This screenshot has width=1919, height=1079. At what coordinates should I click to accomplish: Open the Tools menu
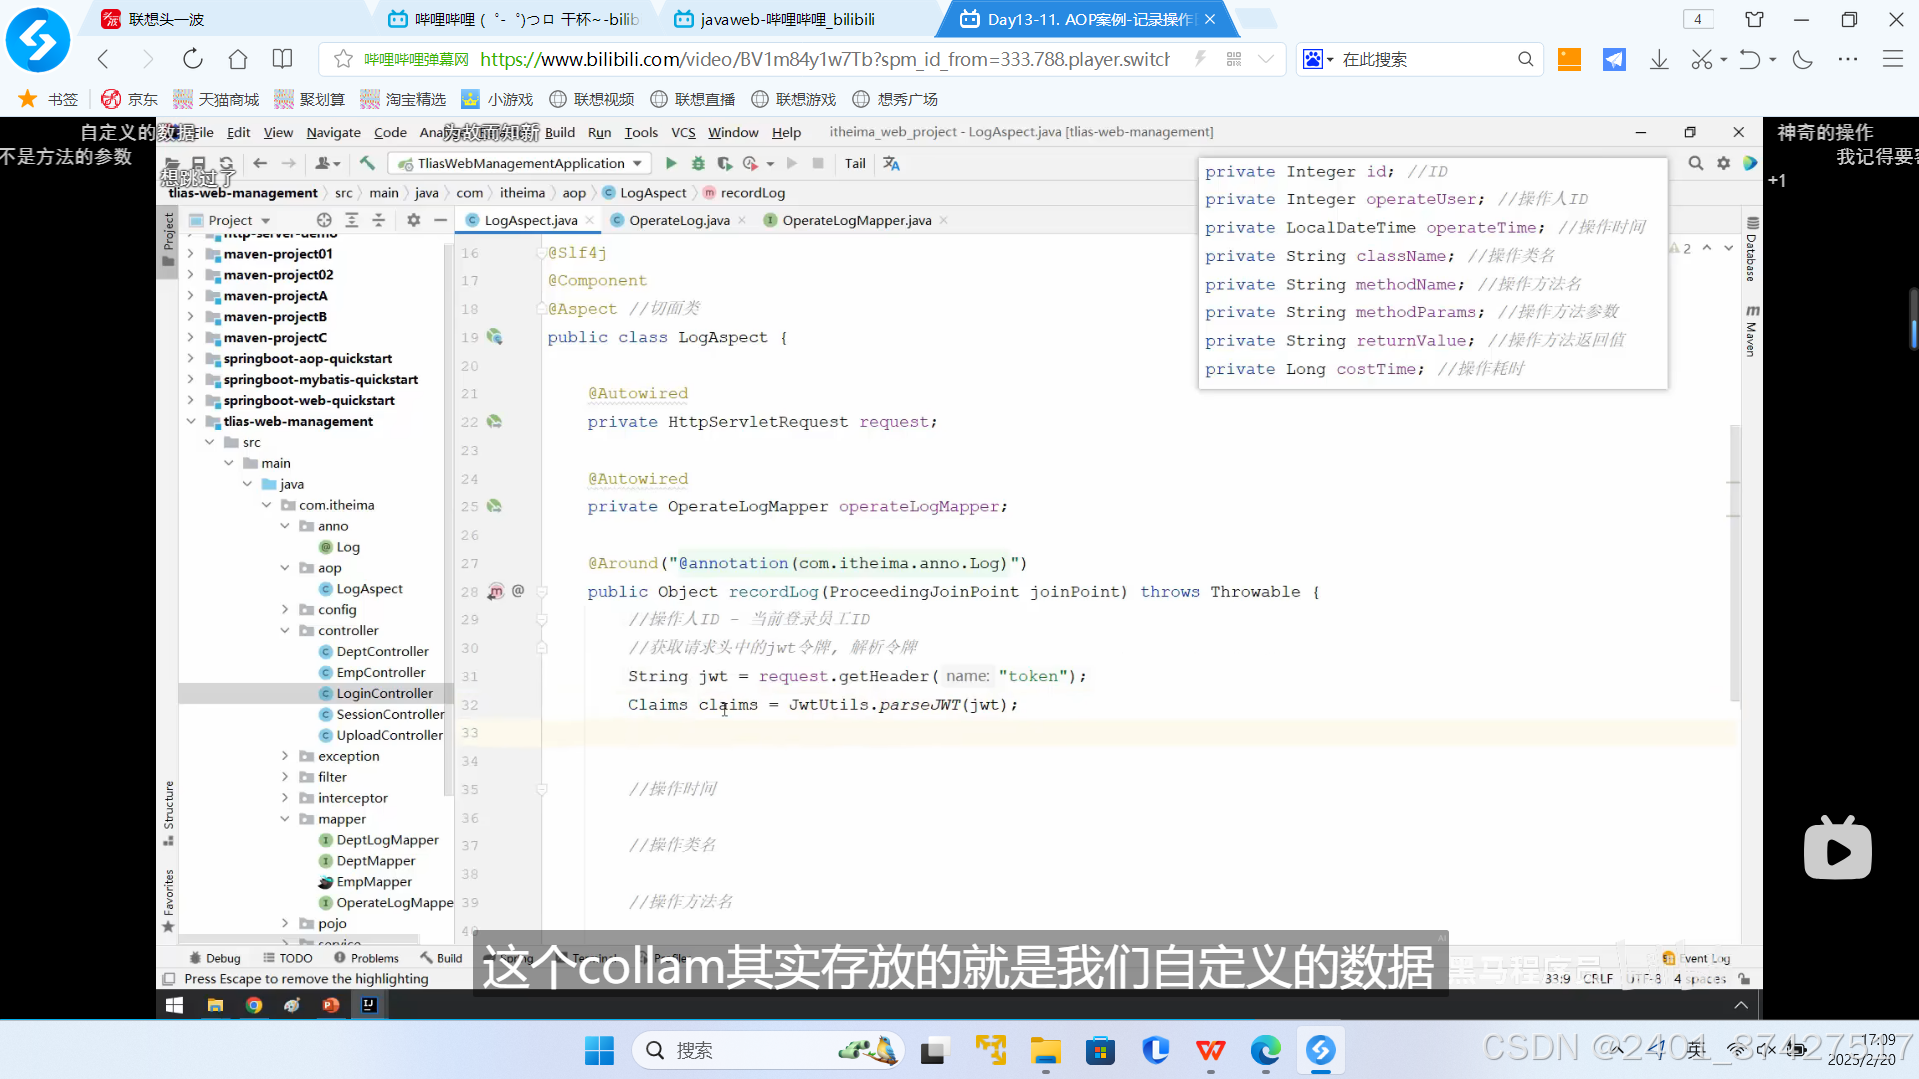(641, 132)
